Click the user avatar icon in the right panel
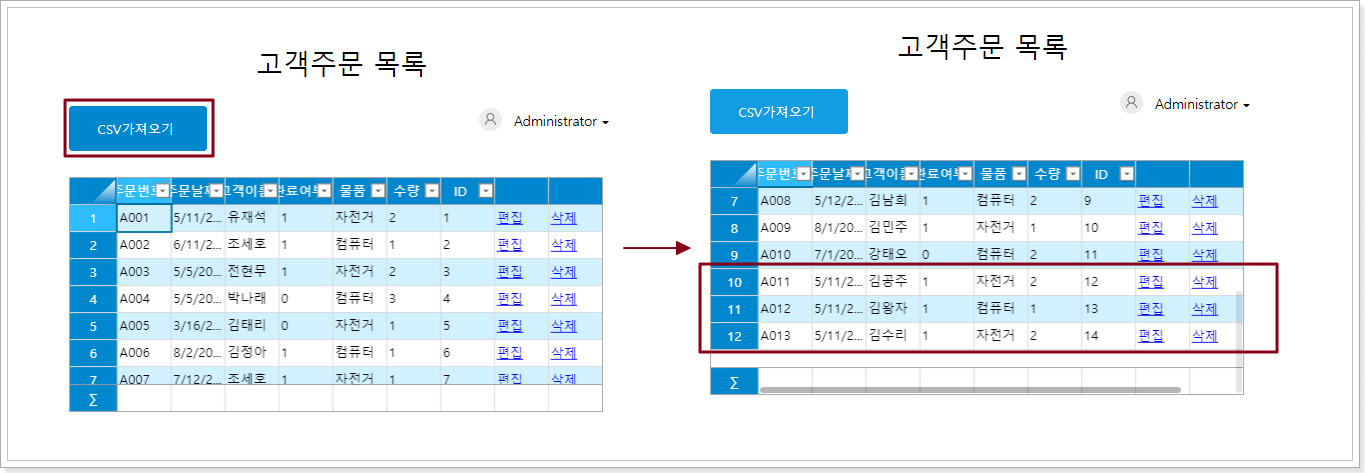Screen dimensions: 1365x473 click(x=1131, y=103)
